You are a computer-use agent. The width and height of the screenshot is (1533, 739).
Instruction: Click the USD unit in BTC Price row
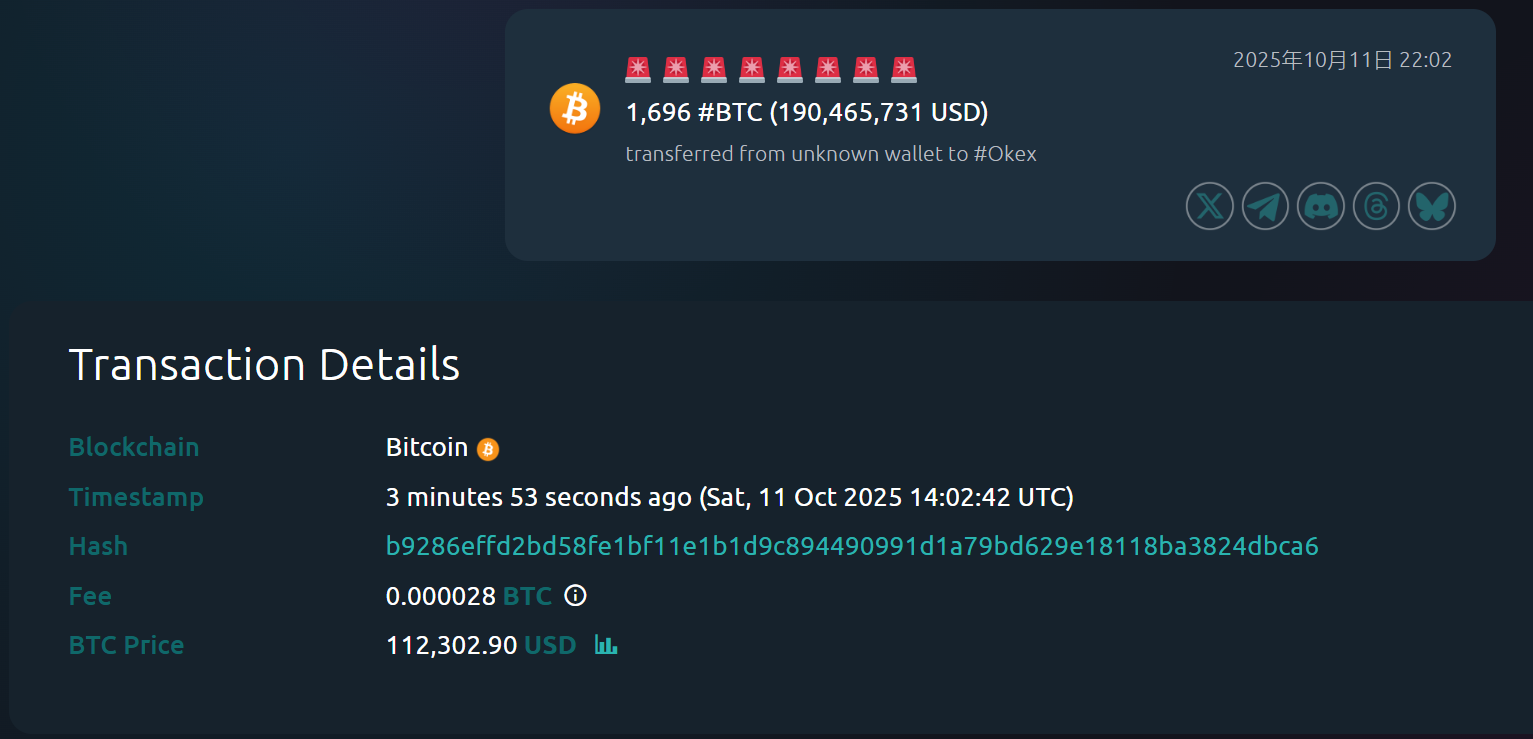(550, 645)
